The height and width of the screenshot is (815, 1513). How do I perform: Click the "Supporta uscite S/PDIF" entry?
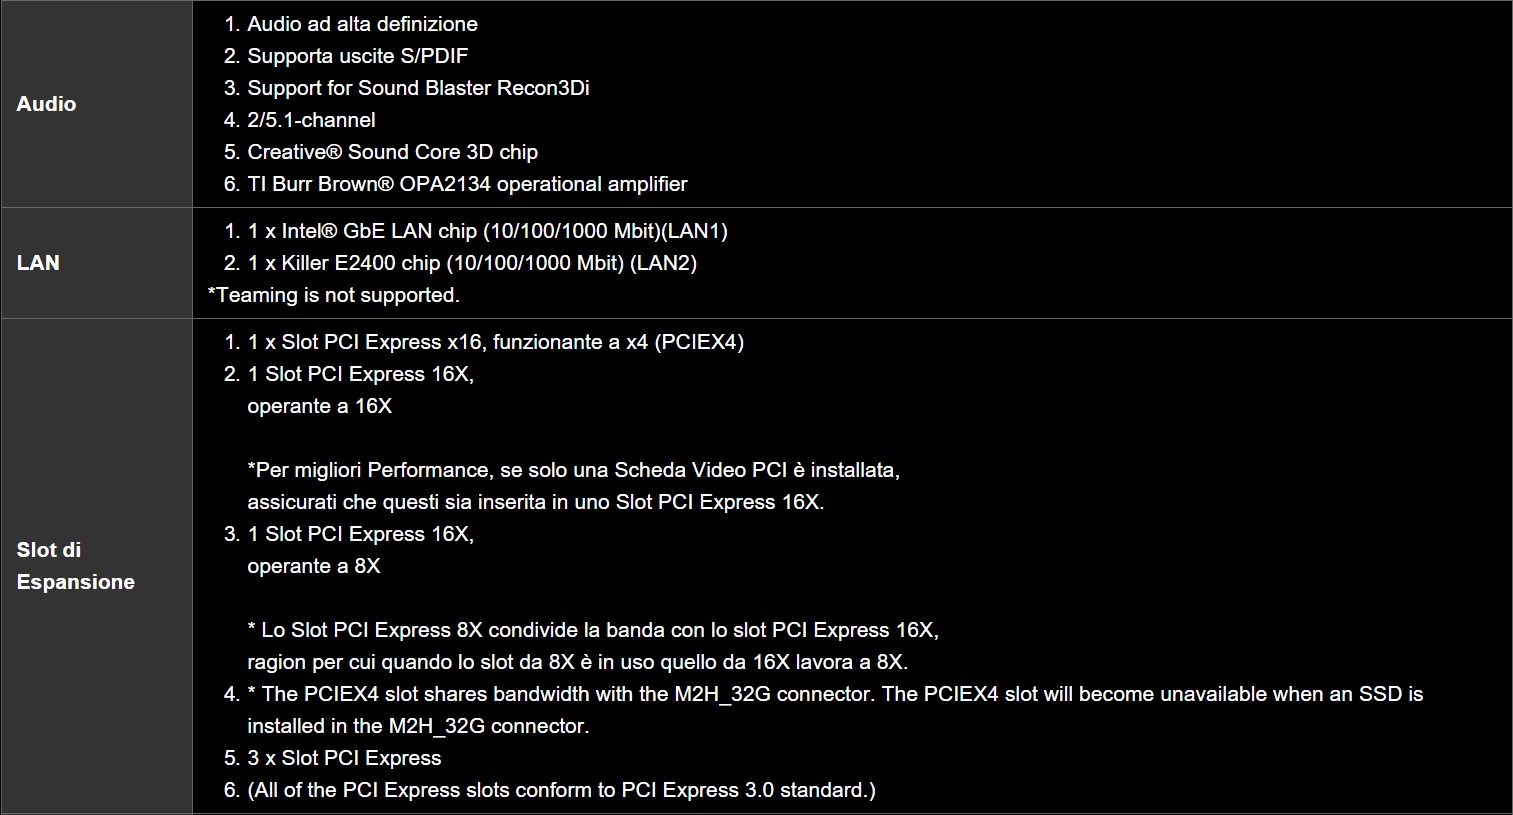[x=357, y=56]
